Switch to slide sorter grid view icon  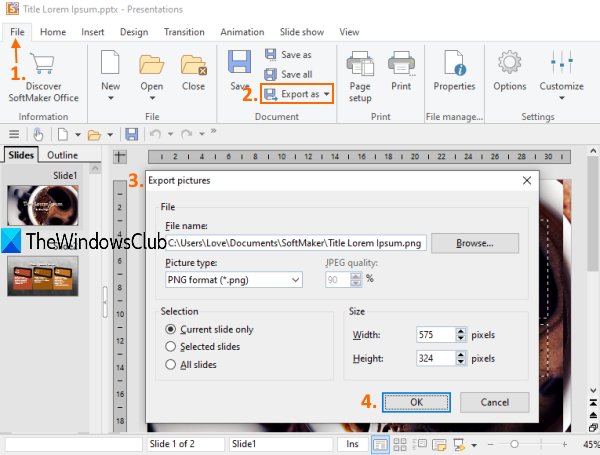[400, 444]
